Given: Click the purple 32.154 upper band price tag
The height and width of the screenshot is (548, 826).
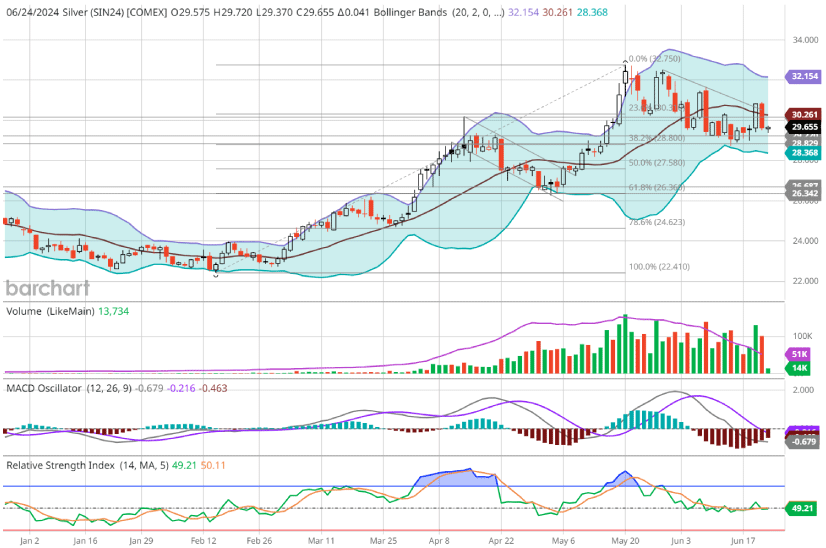Looking at the screenshot, I should 803,75.
